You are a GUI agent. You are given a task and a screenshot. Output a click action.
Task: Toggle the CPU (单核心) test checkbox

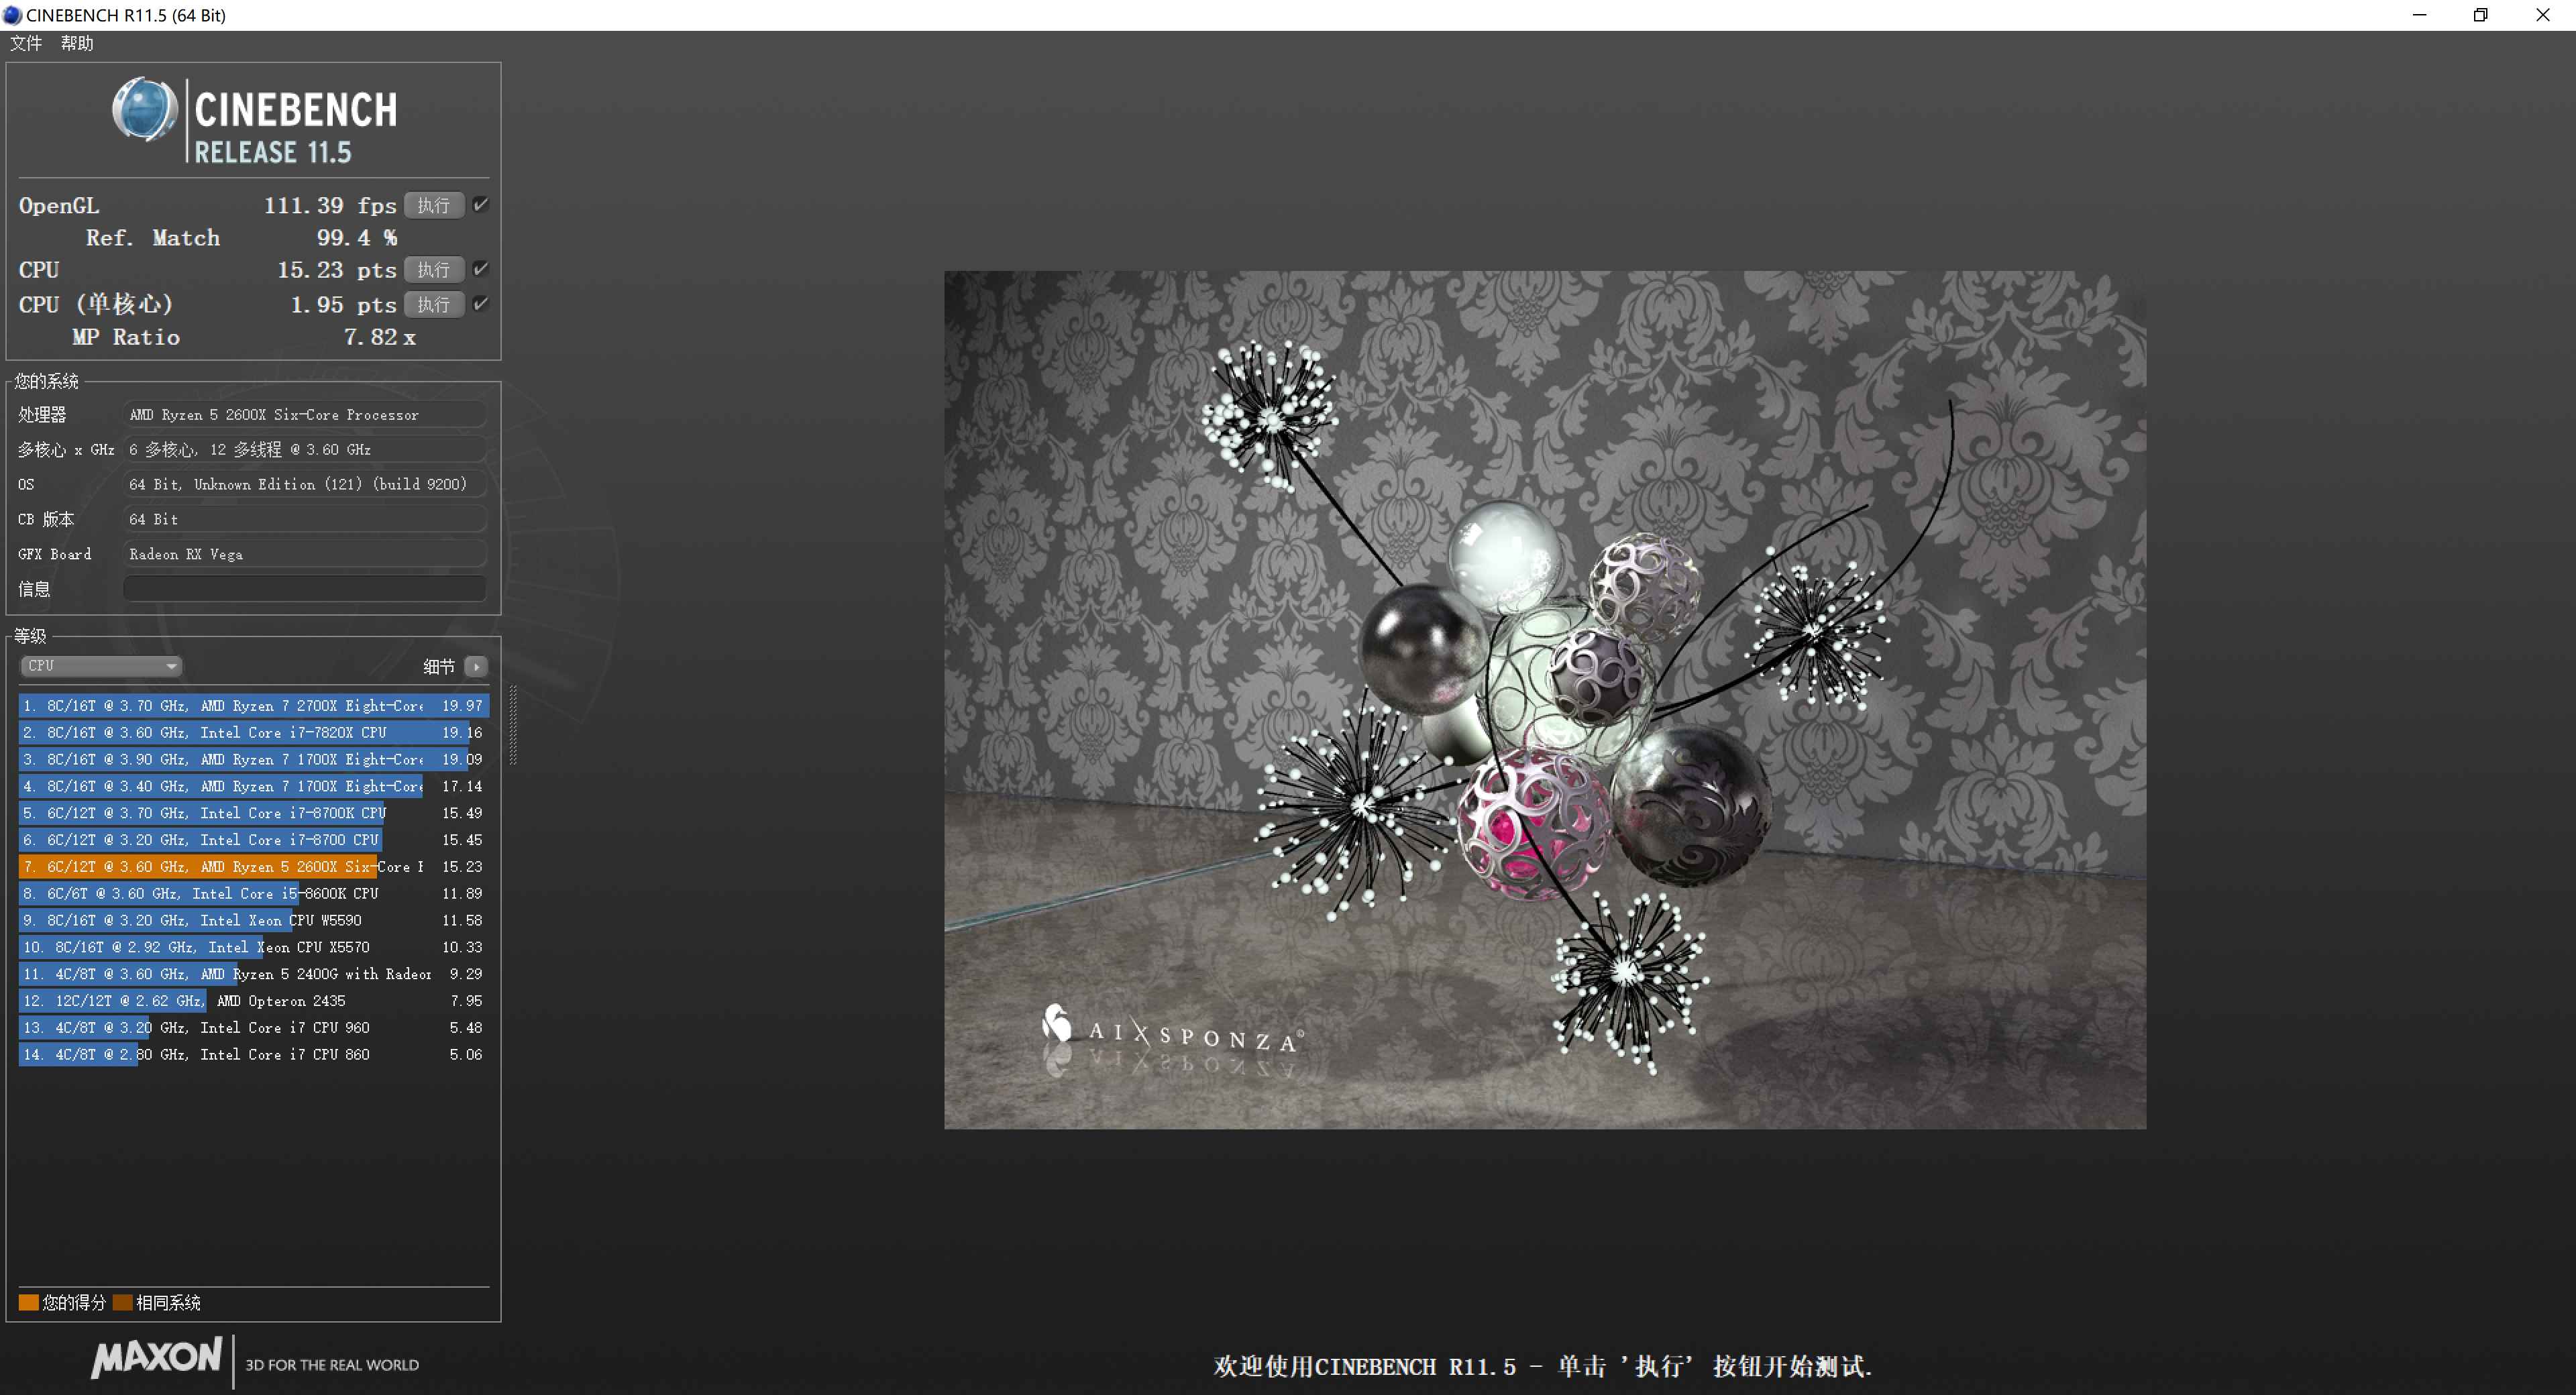[481, 304]
